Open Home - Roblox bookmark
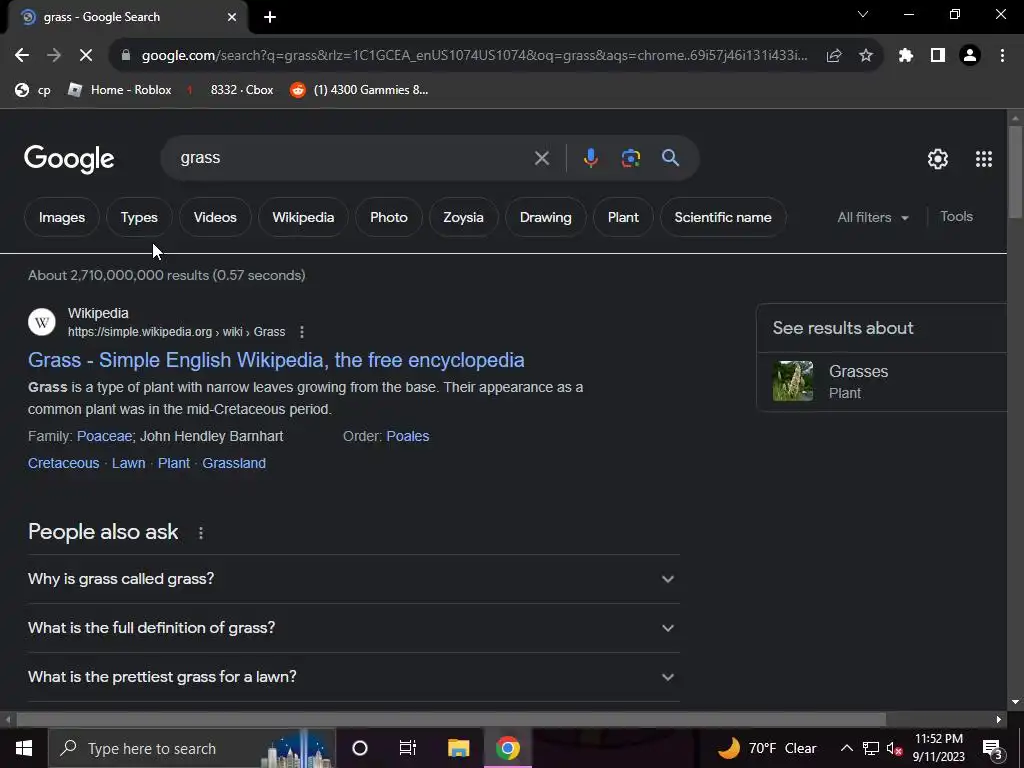1024x768 pixels. [x=120, y=90]
